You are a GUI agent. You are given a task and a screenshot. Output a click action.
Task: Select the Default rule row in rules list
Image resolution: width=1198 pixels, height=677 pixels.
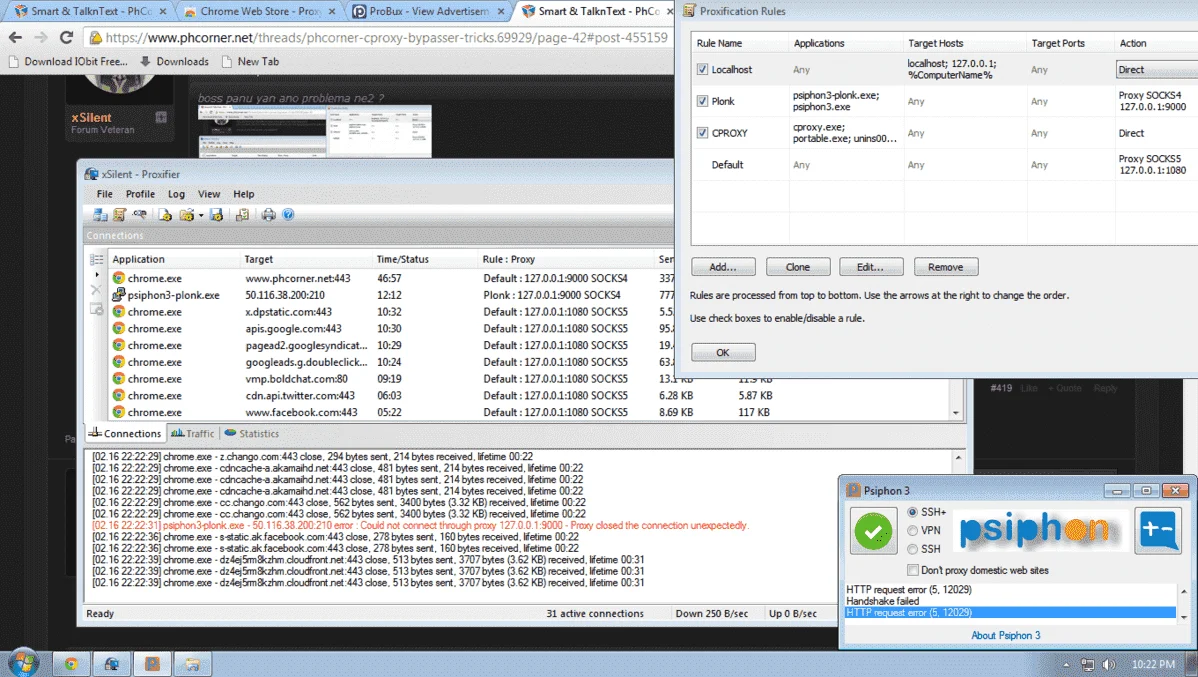[x=944, y=164]
